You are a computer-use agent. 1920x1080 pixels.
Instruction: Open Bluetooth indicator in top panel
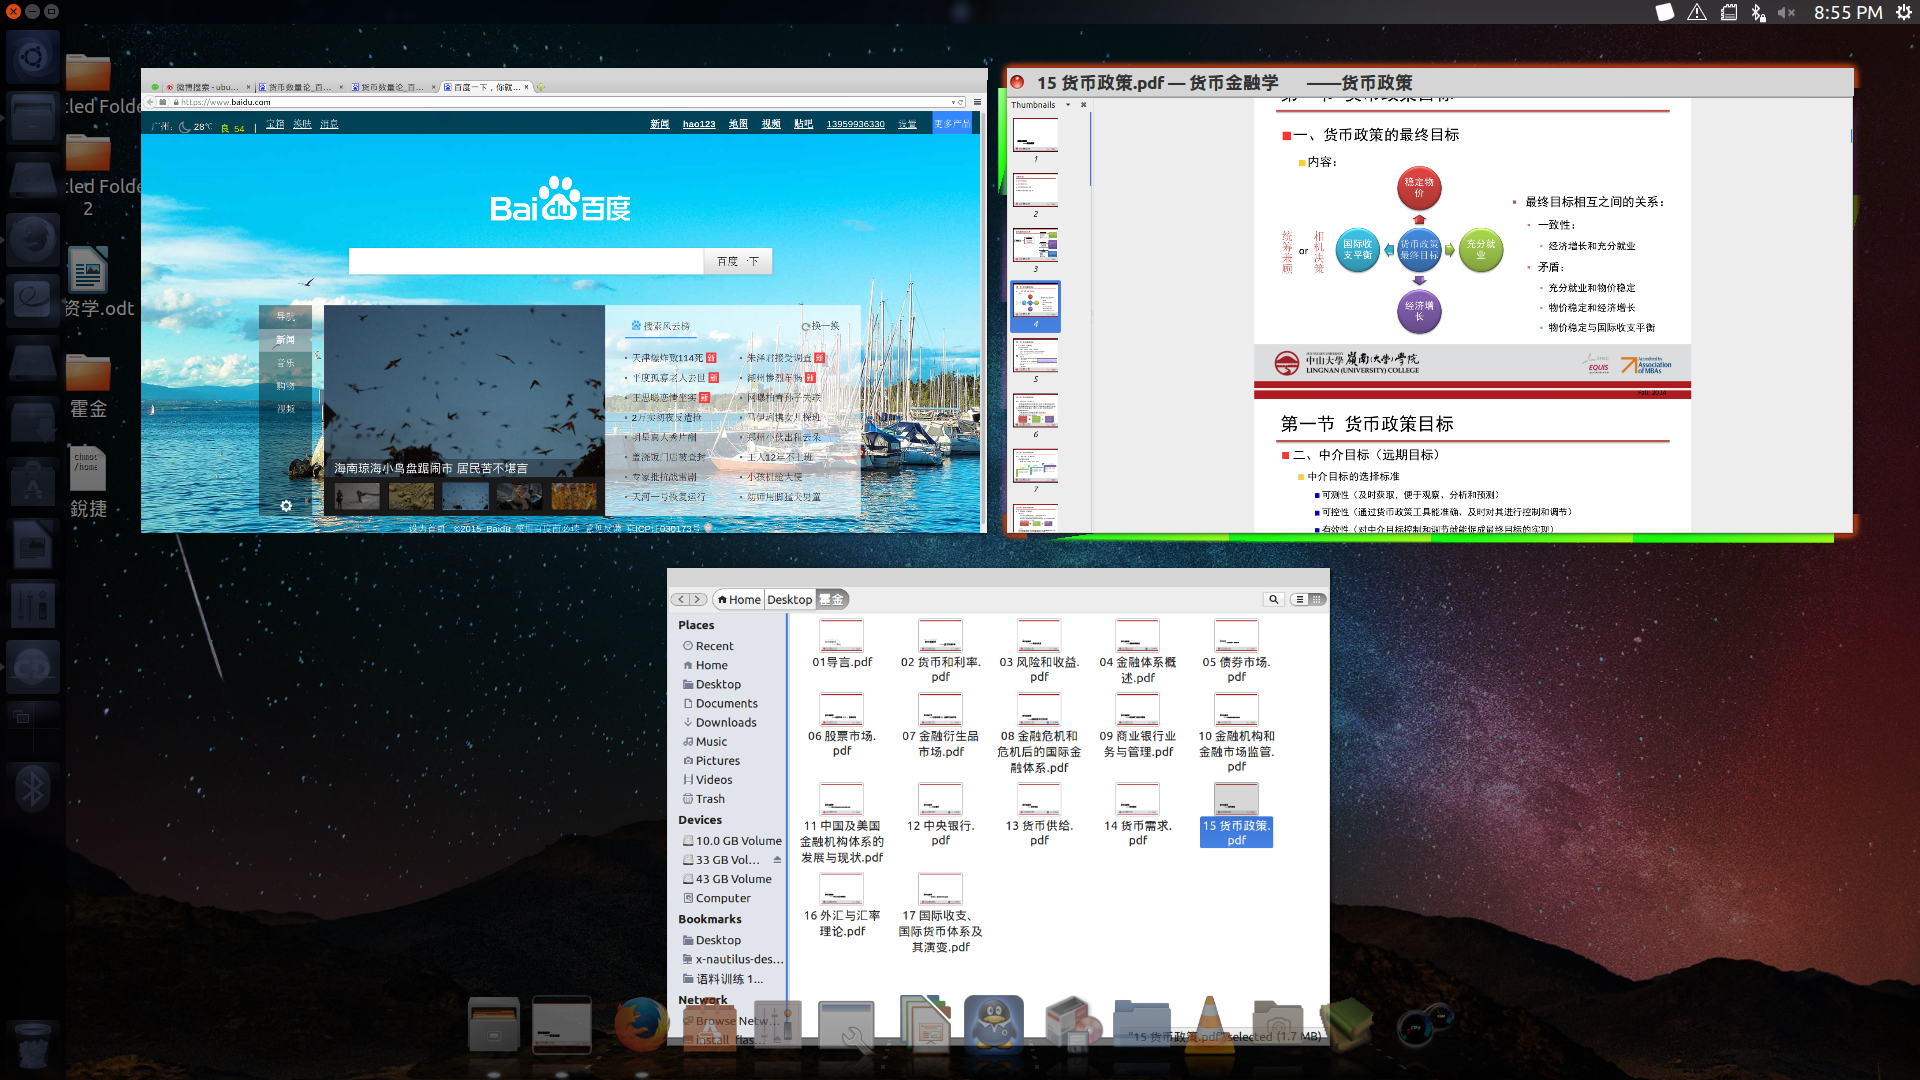[1758, 12]
